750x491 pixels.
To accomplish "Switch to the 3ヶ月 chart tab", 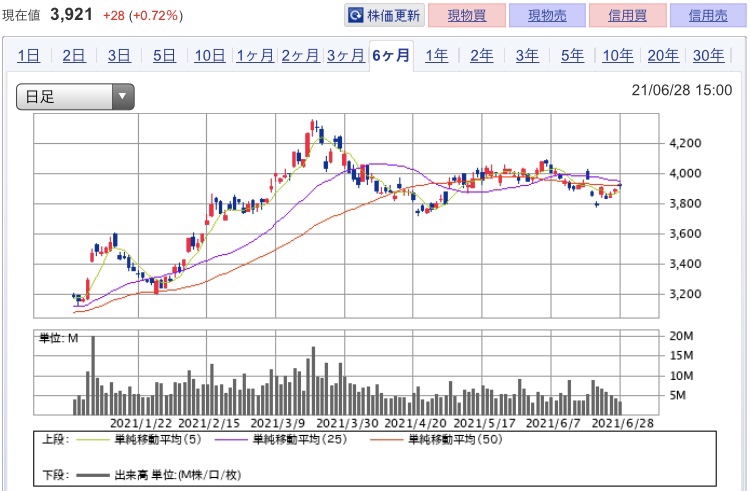I will 346,55.
